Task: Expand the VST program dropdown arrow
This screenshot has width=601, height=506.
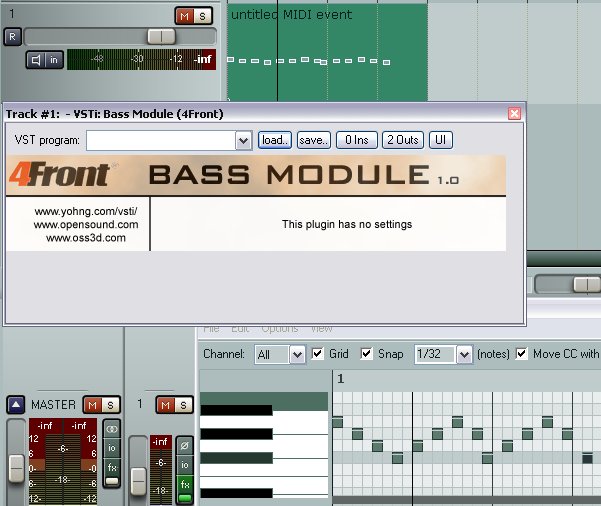Action: (x=243, y=141)
